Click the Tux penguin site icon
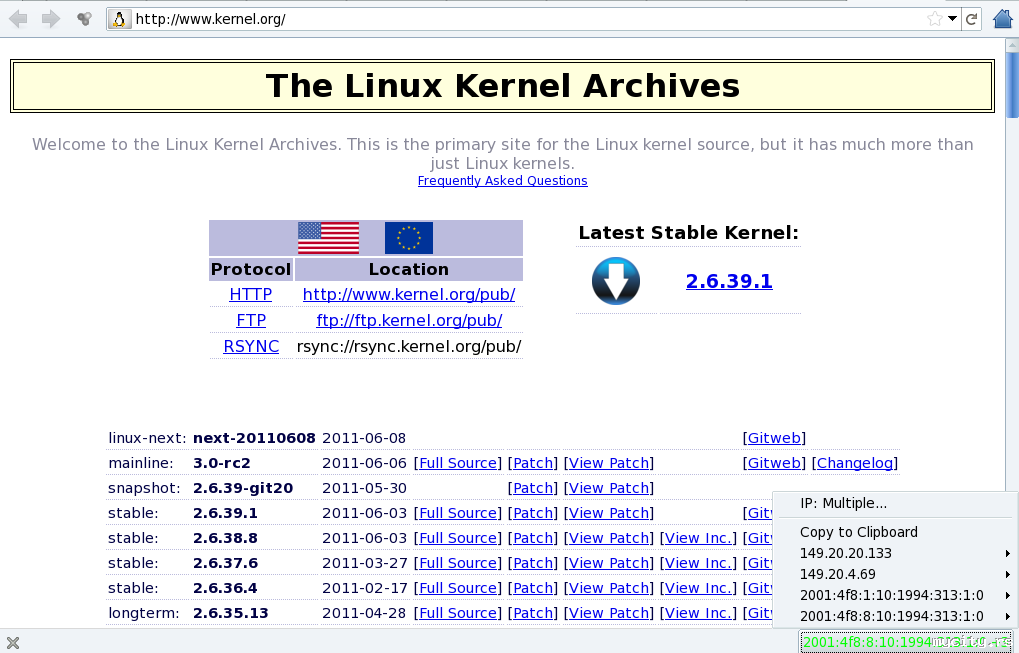 pyautogui.click(x=118, y=19)
